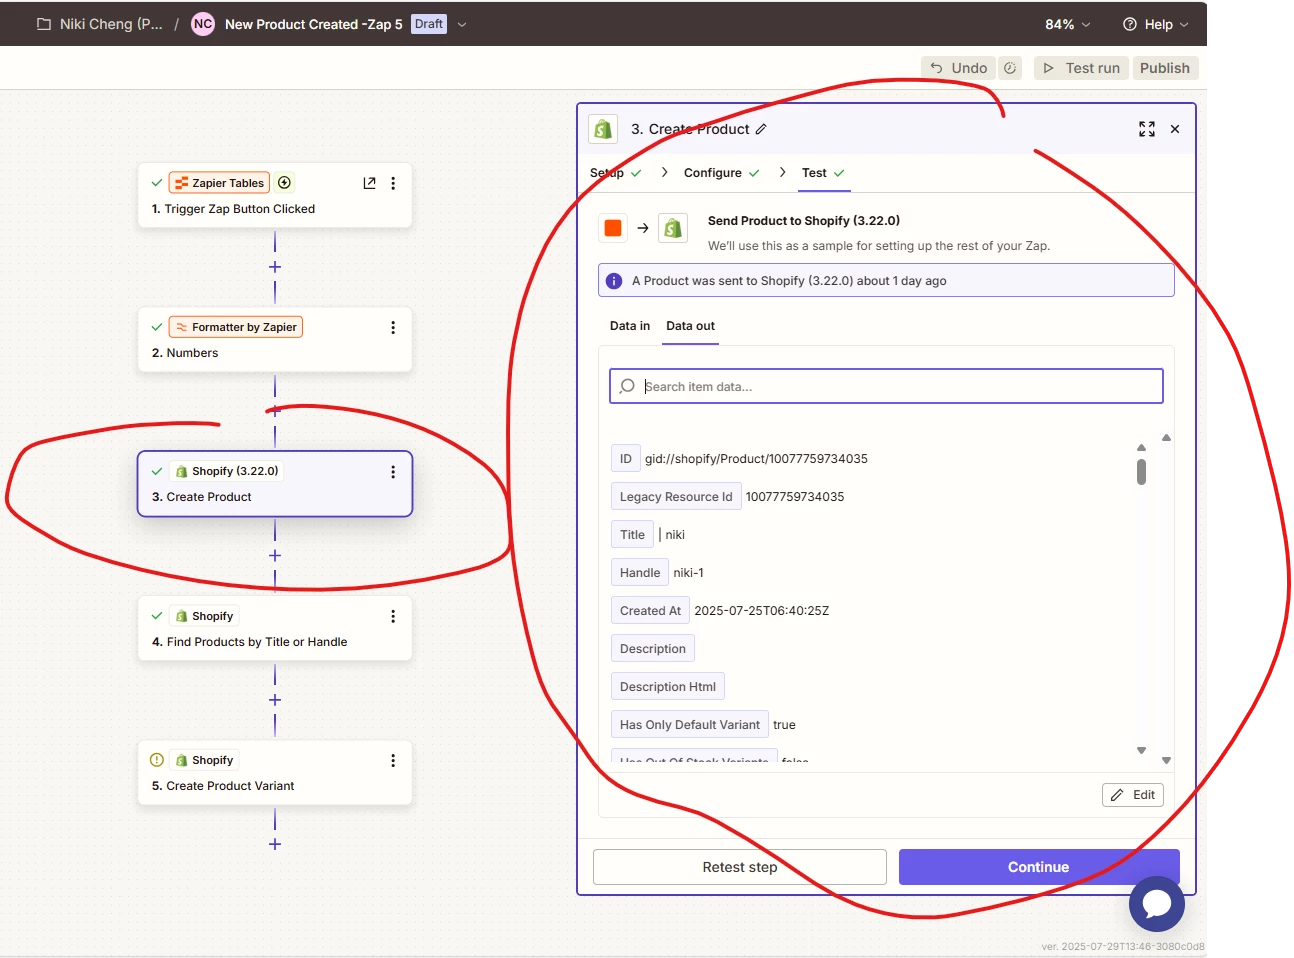The height and width of the screenshot is (958, 1294).
Task: Click the circled plus icon on step 1
Action: point(284,183)
